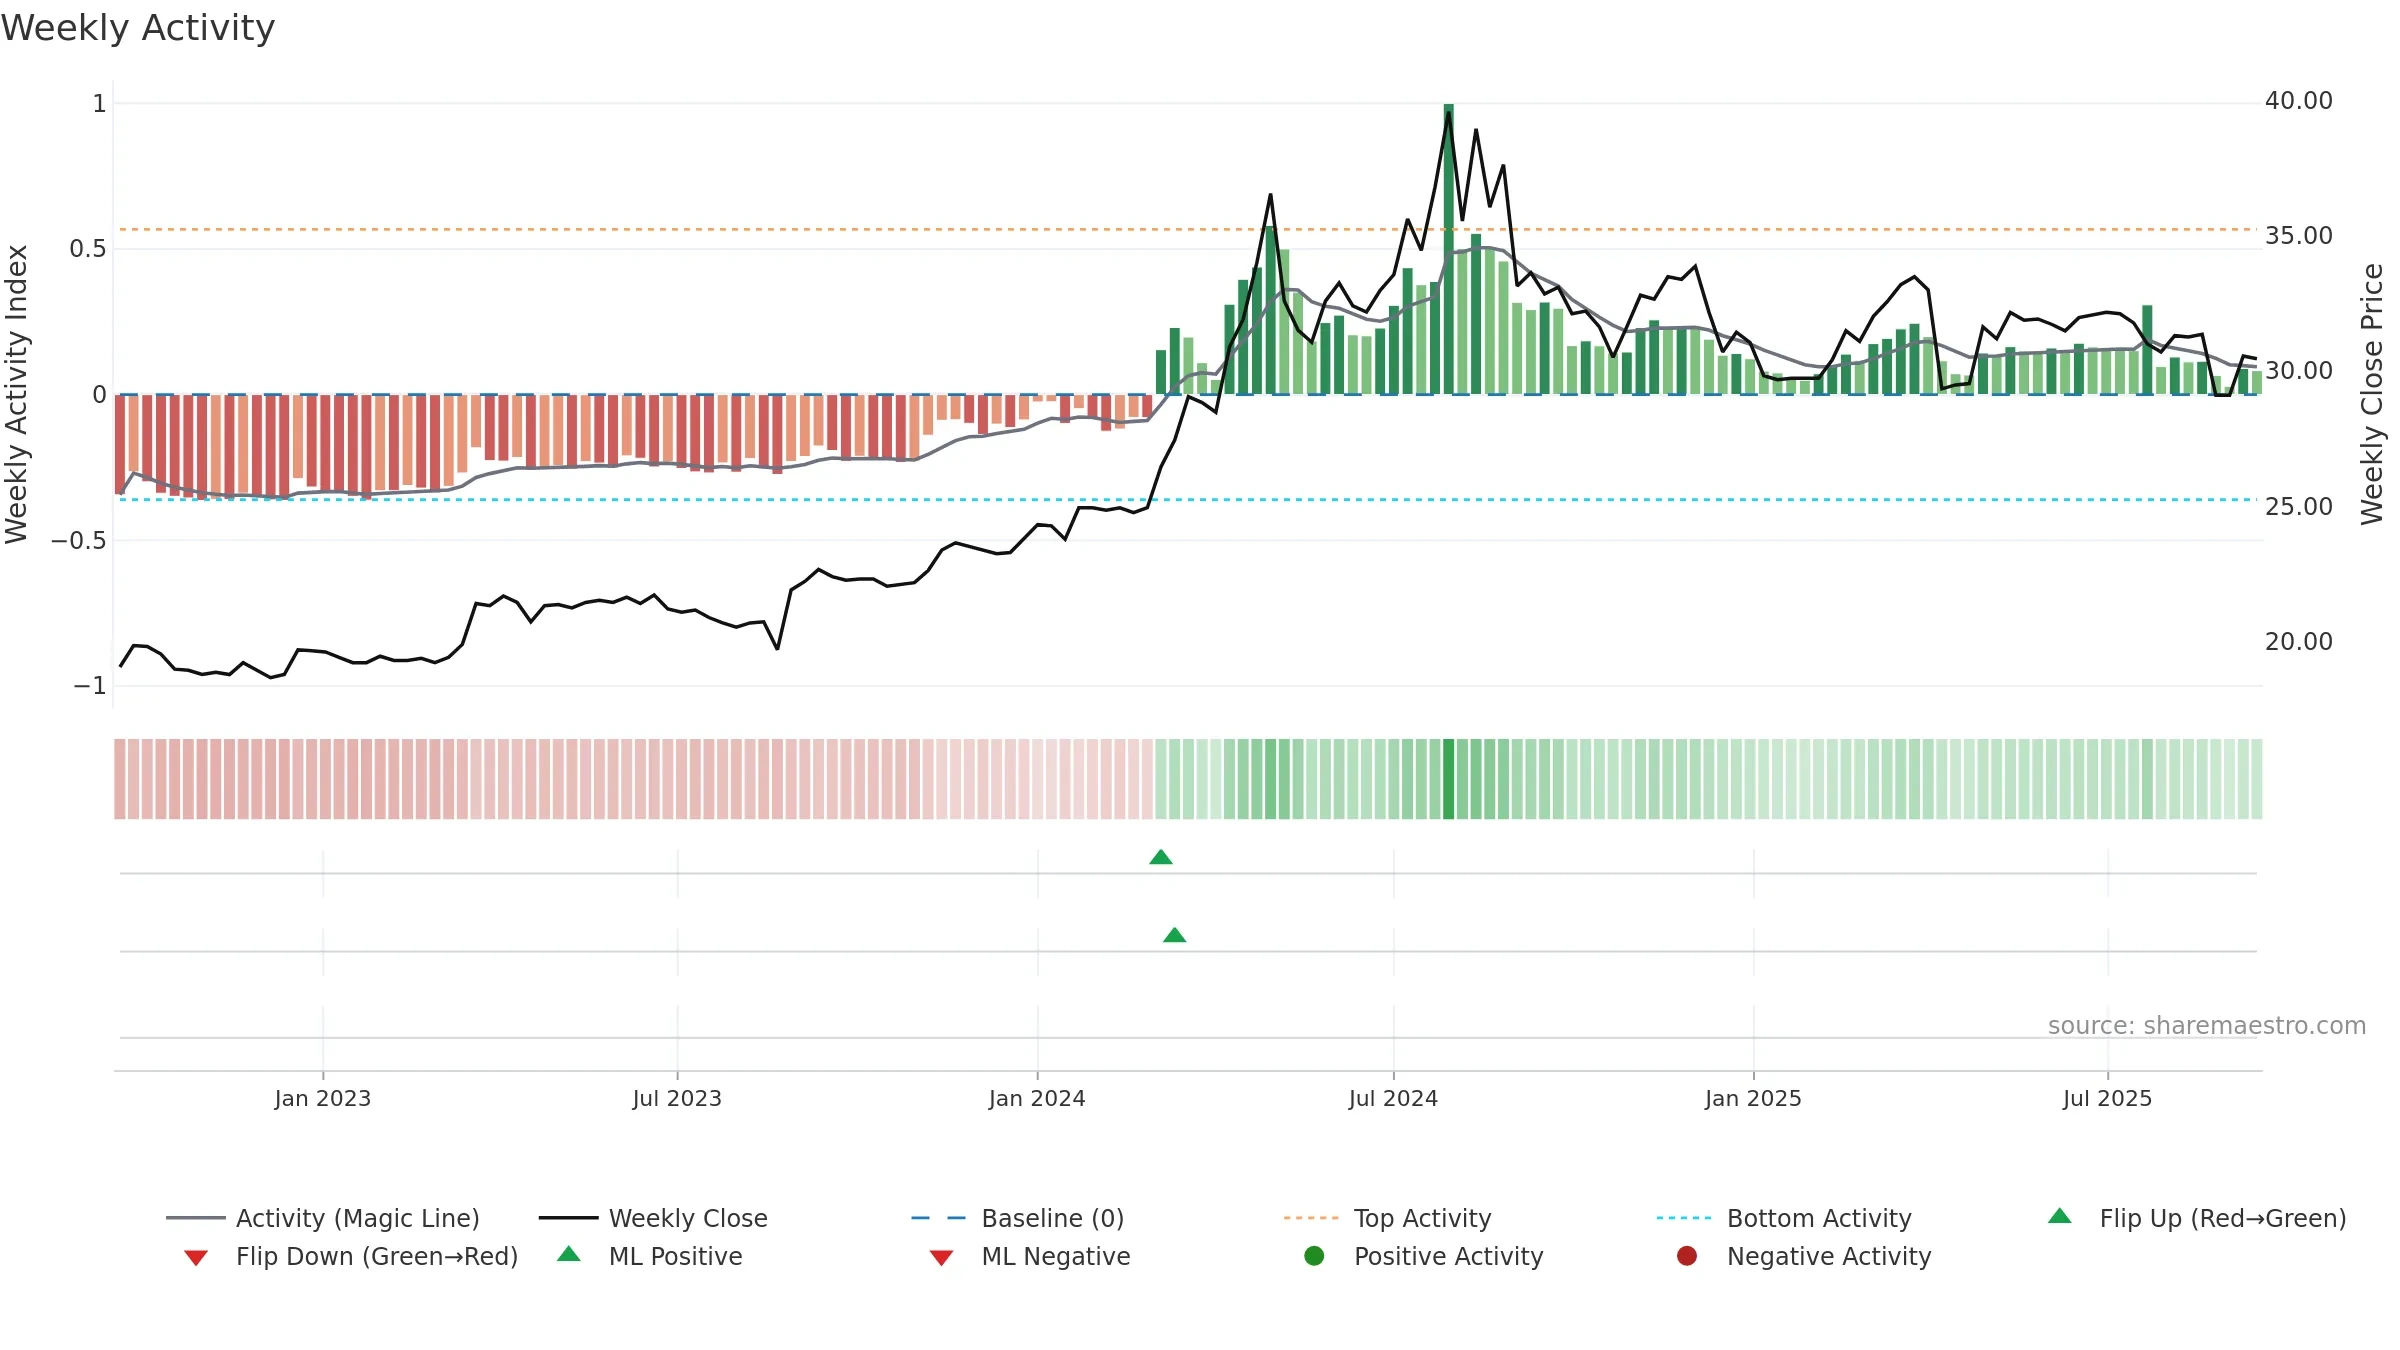Toggle the Activity (Magic Line) legend entry
Image resolution: width=2400 pixels, height=1350 pixels.
[323, 1218]
